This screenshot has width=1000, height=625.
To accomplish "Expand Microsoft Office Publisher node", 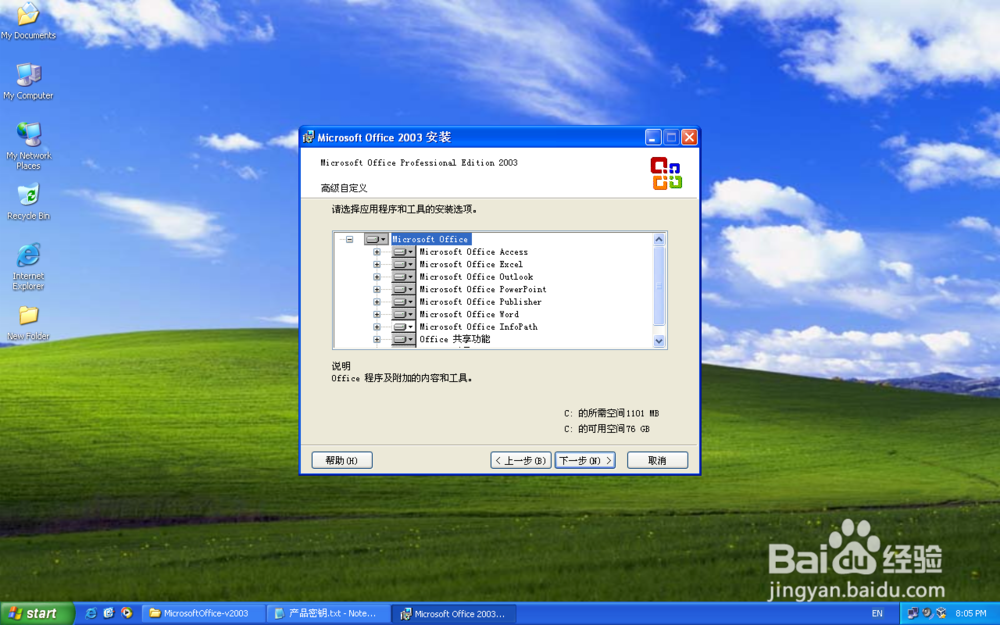I will 377,302.
